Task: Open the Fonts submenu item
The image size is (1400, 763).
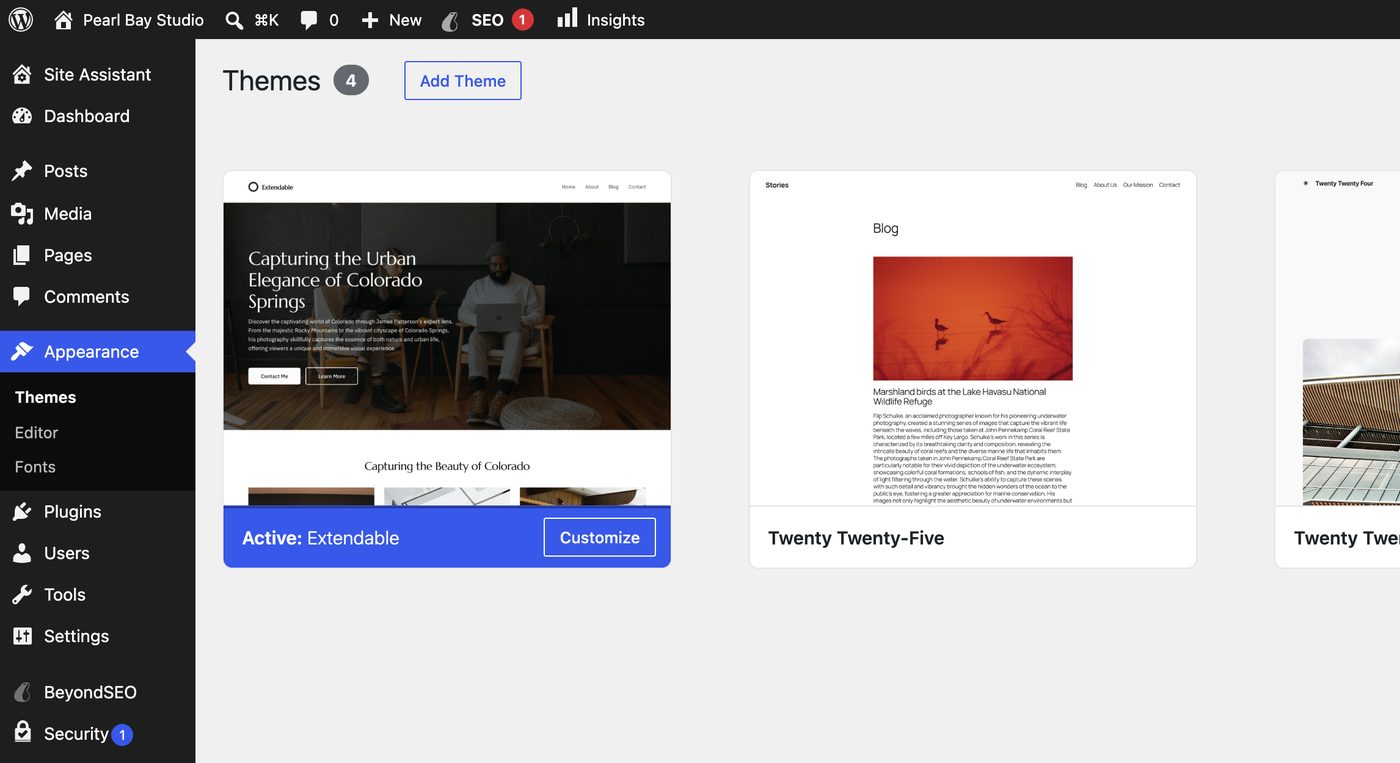Action: pyautogui.click(x=35, y=467)
